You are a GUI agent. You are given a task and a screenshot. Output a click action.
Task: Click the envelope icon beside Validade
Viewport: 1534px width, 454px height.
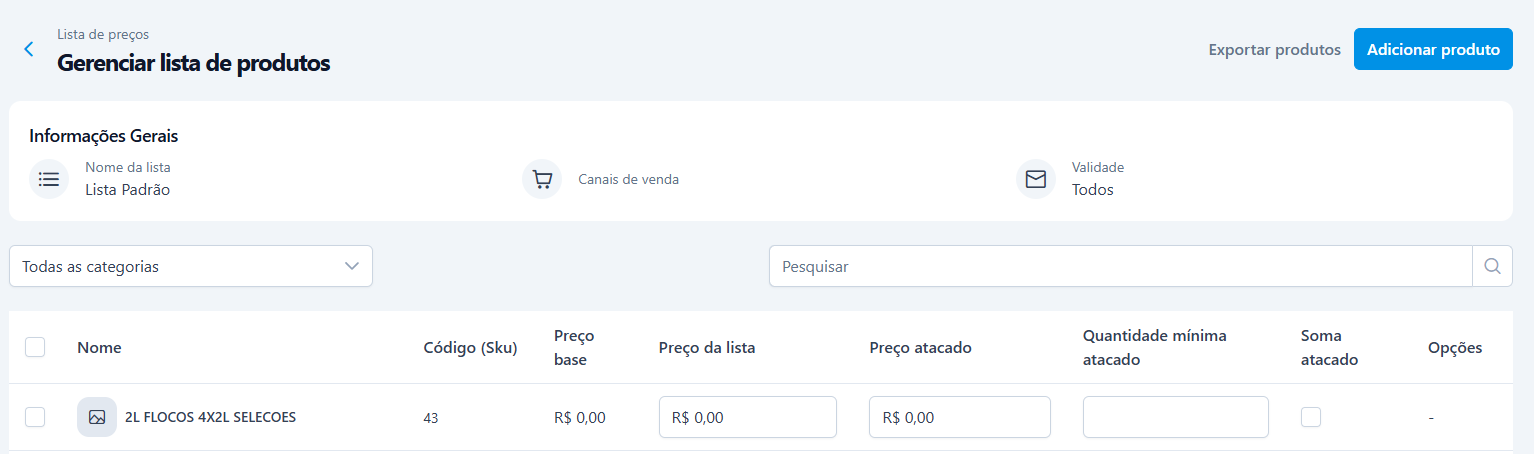pyautogui.click(x=1036, y=179)
